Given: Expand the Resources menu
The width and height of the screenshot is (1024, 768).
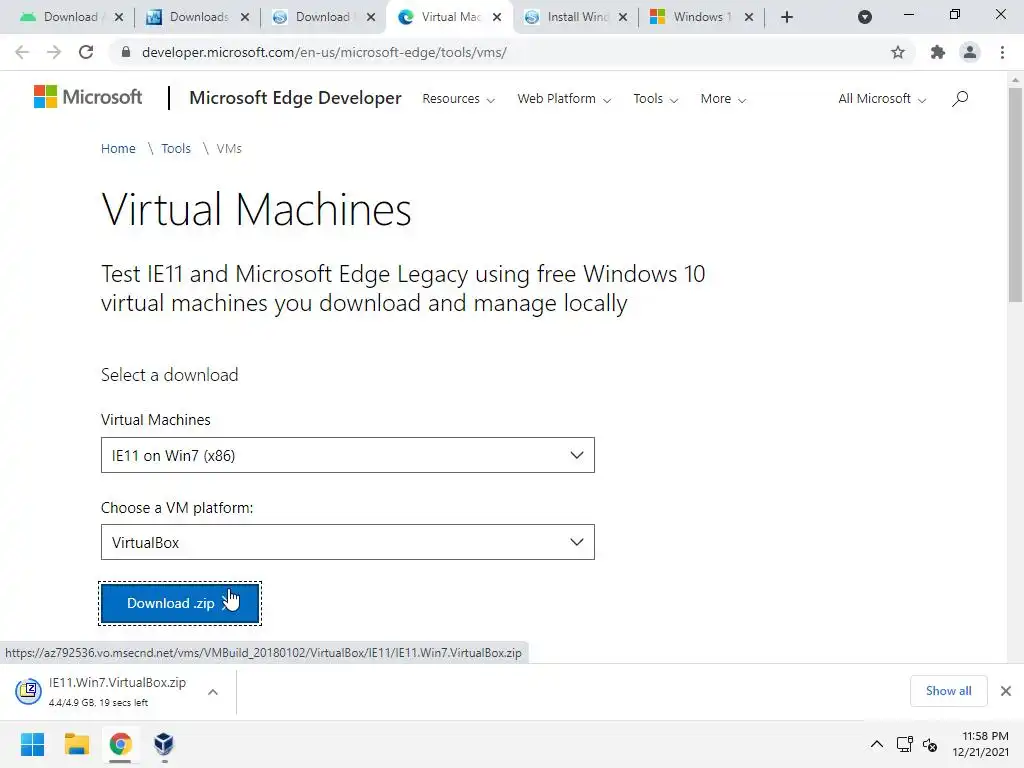Looking at the screenshot, I should [x=458, y=99].
